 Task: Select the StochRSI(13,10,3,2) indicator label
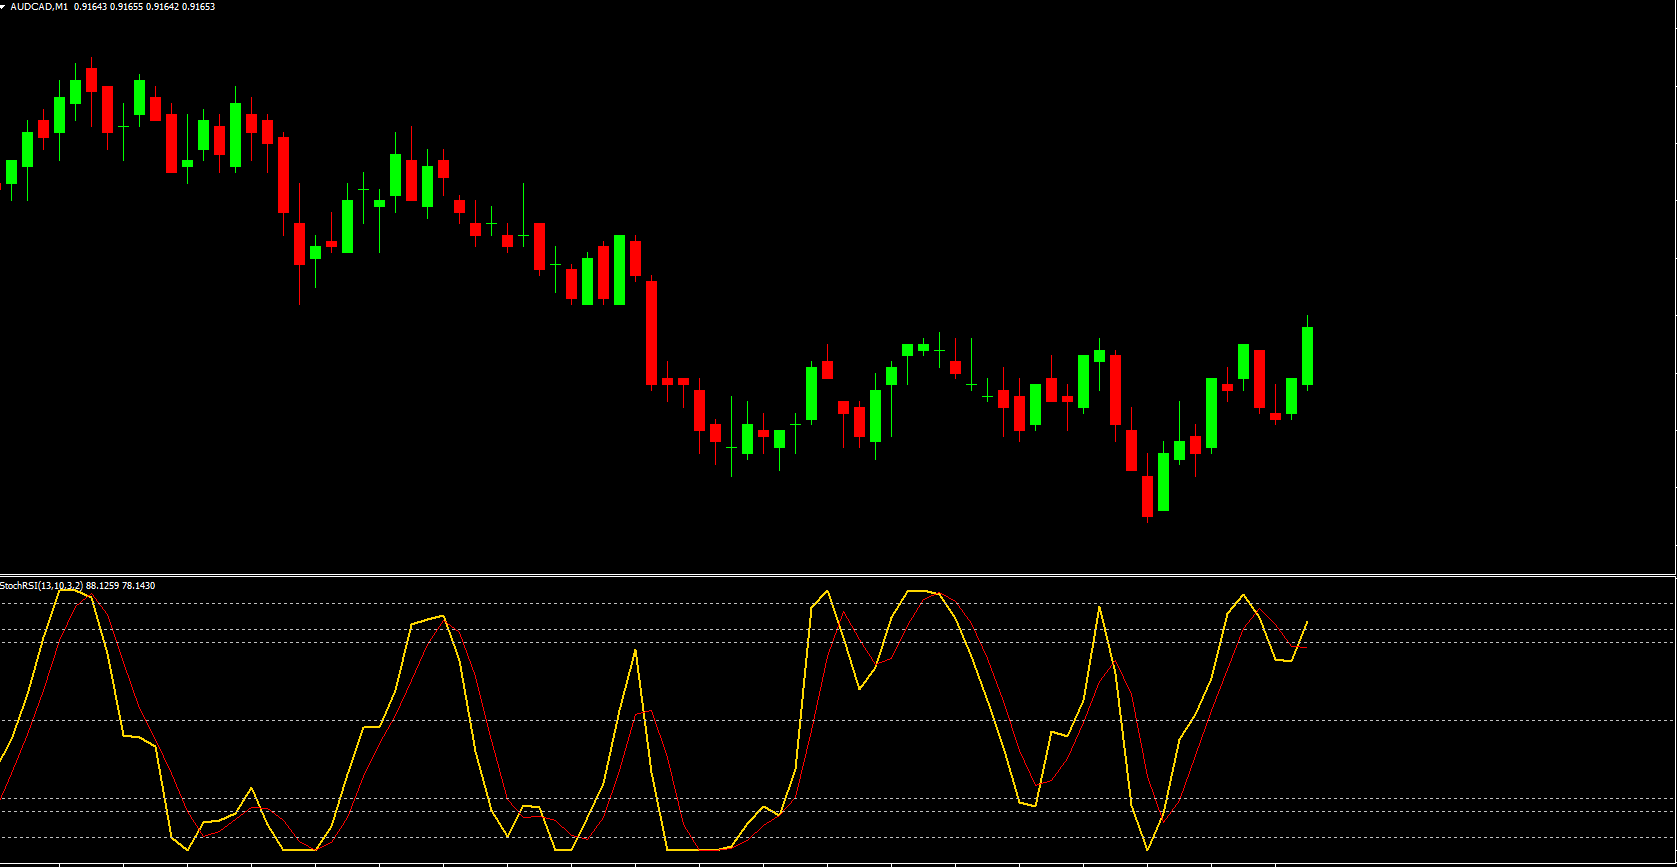pyautogui.click(x=42, y=586)
